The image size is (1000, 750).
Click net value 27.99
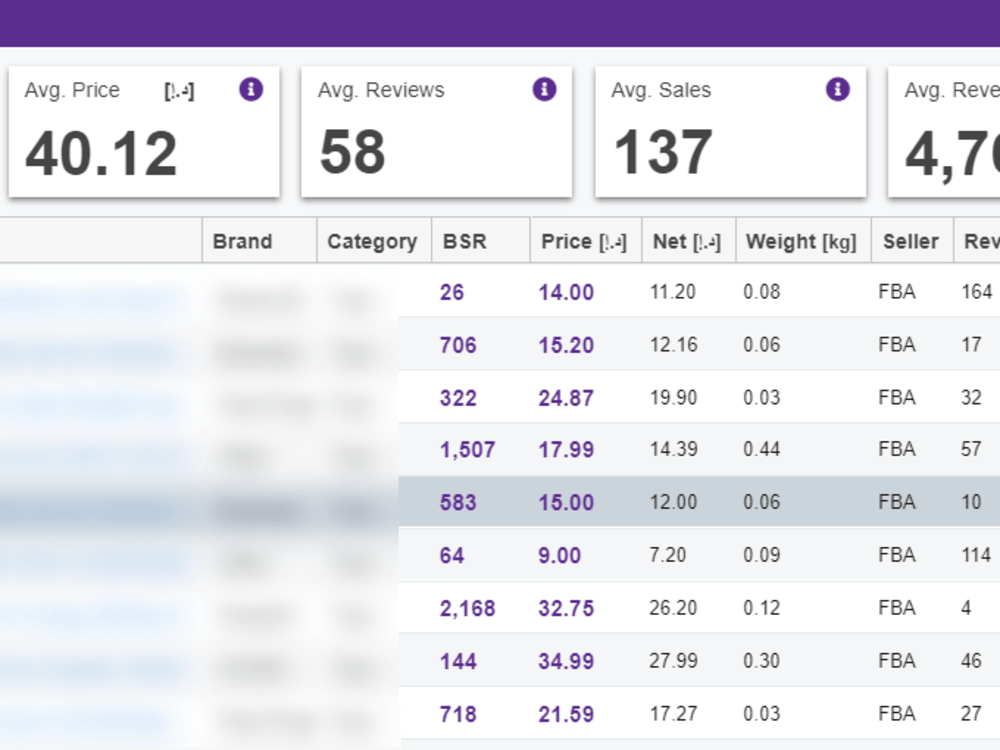(x=673, y=660)
